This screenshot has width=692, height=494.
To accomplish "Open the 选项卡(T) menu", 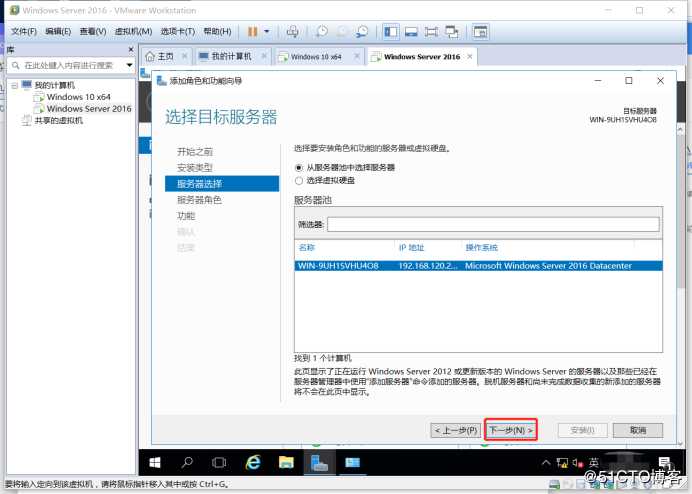I will [177, 31].
